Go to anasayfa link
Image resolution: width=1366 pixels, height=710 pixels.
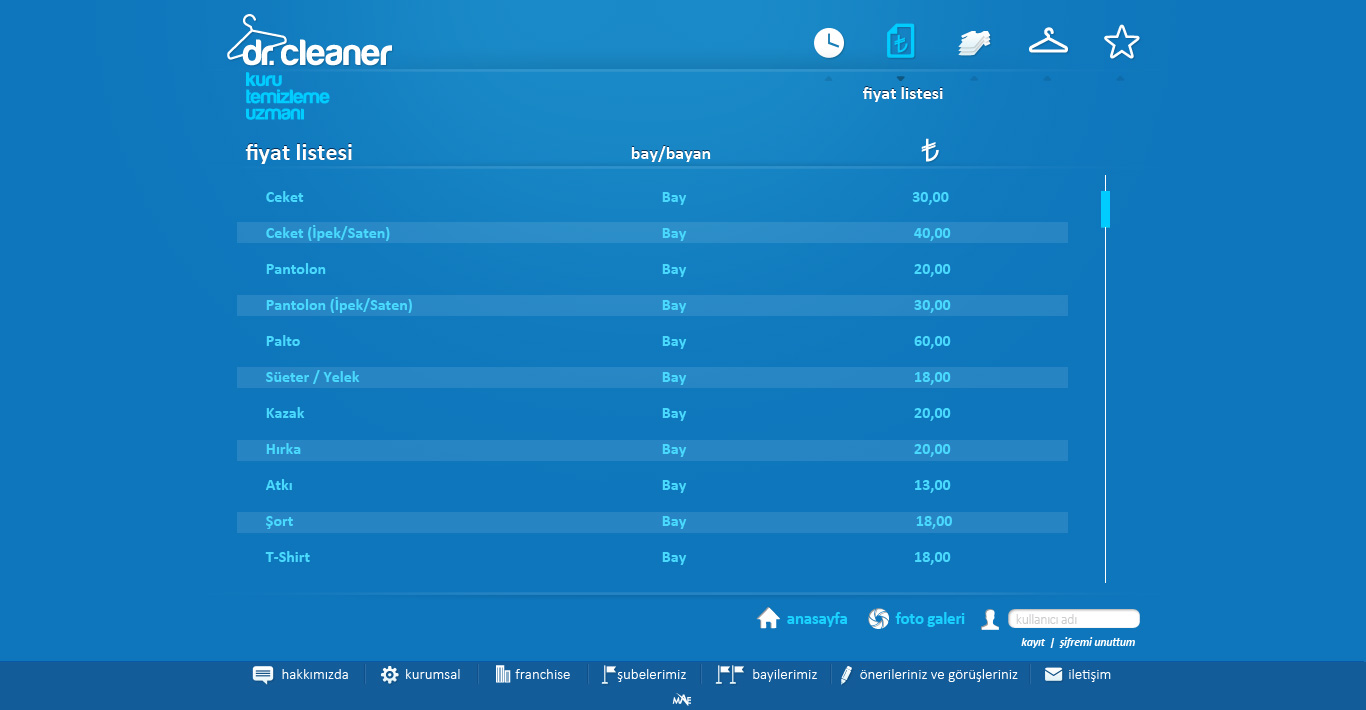[x=817, y=619]
